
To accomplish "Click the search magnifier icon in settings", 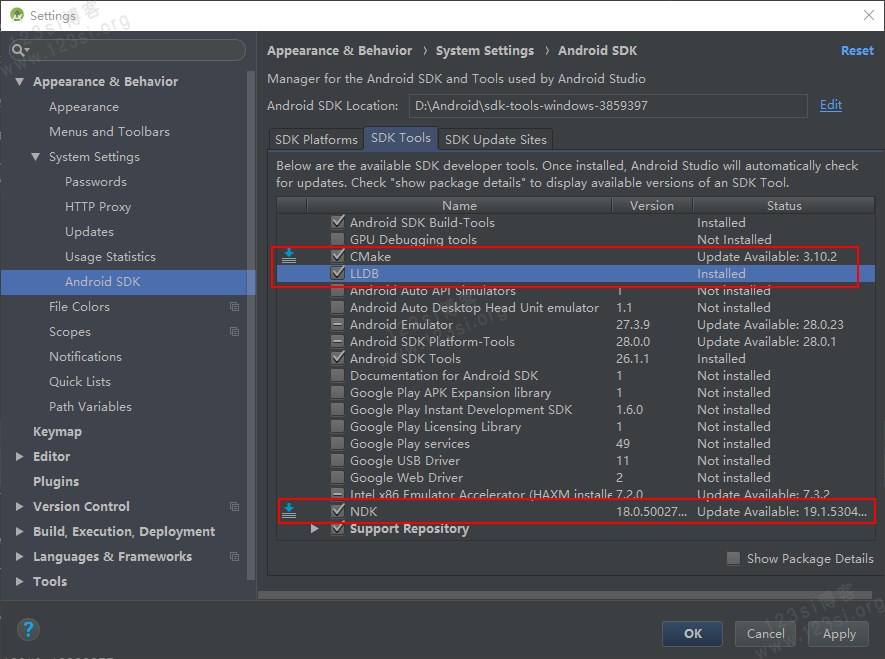I will [x=19, y=50].
